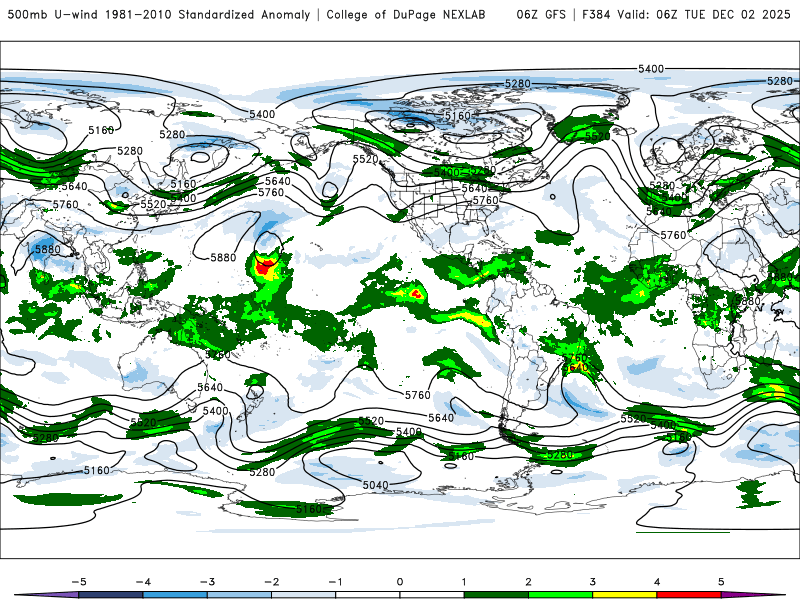Image resolution: width=800 pixels, height=600 pixels.
Task: Click the light blue -3 to -2 colorbar segment
Action: (x=239, y=595)
